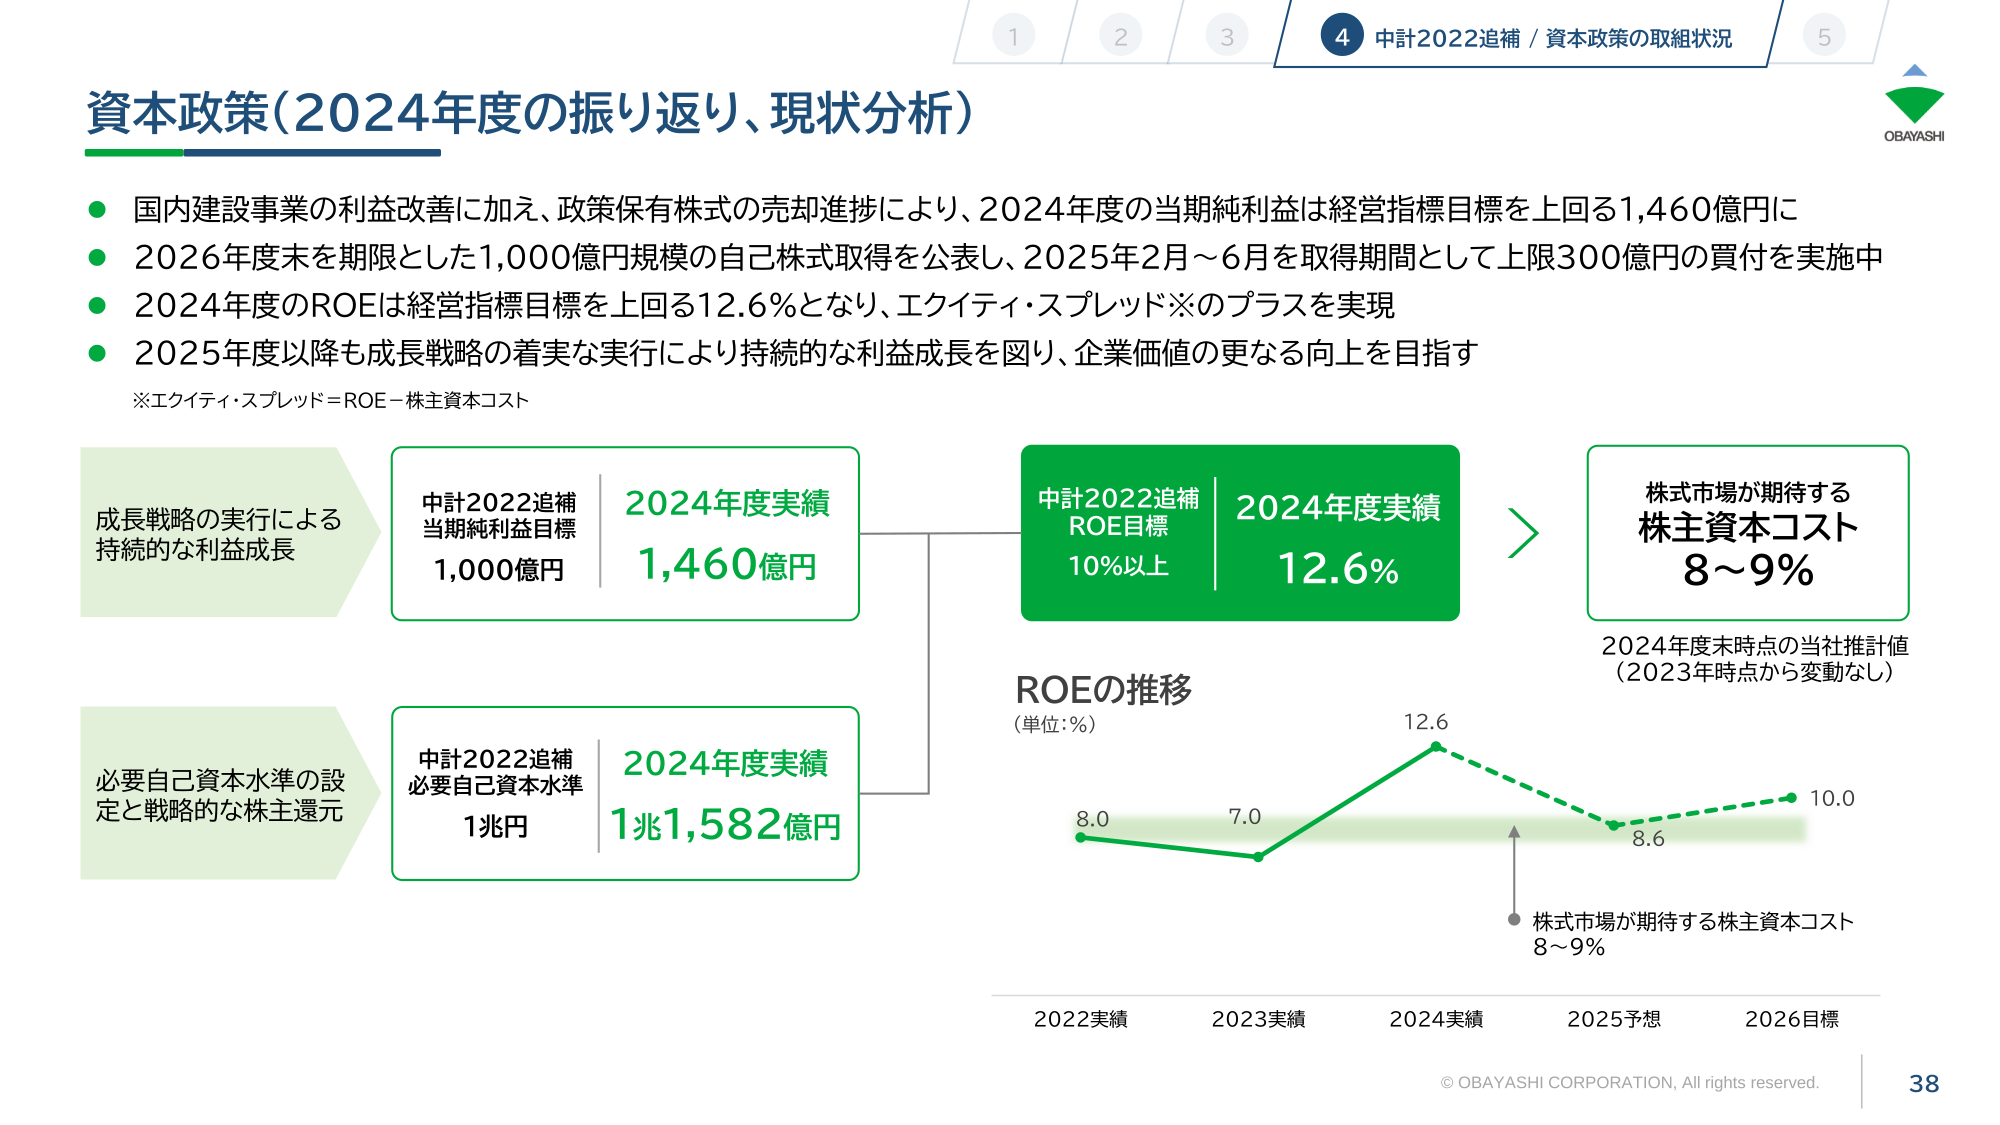Click the OBAYASHI logo icon
The height and width of the screenshot is (1125, 2000).
pyautogui.click(x=1914, y=104)
